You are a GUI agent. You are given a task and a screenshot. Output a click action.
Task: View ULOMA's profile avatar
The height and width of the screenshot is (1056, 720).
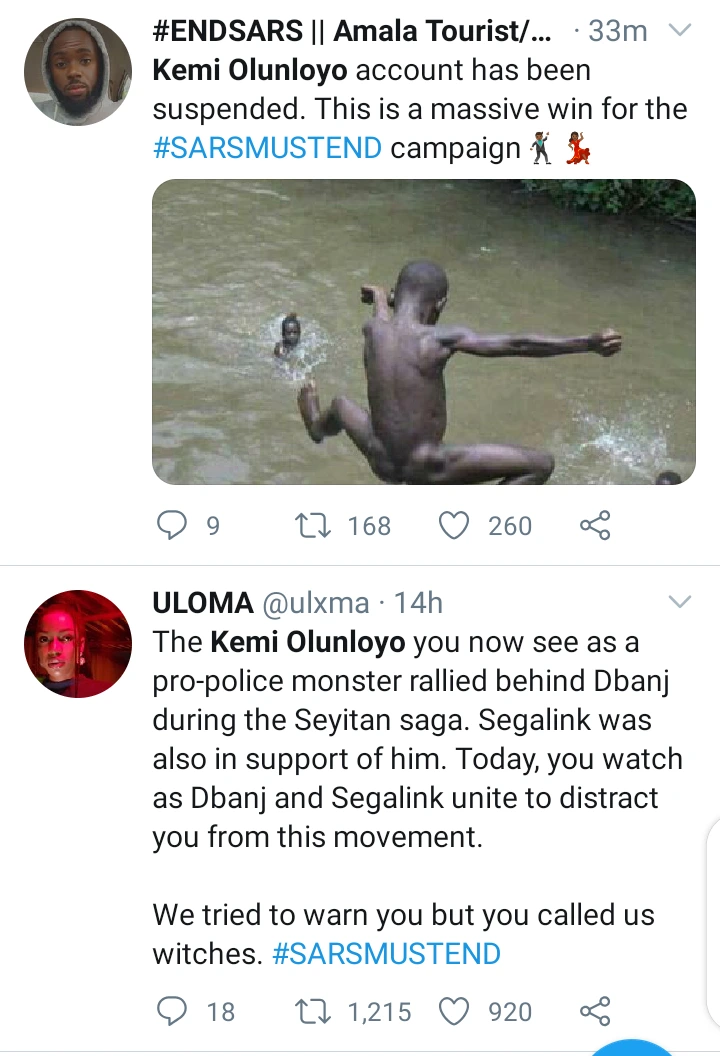click(77, 643)
